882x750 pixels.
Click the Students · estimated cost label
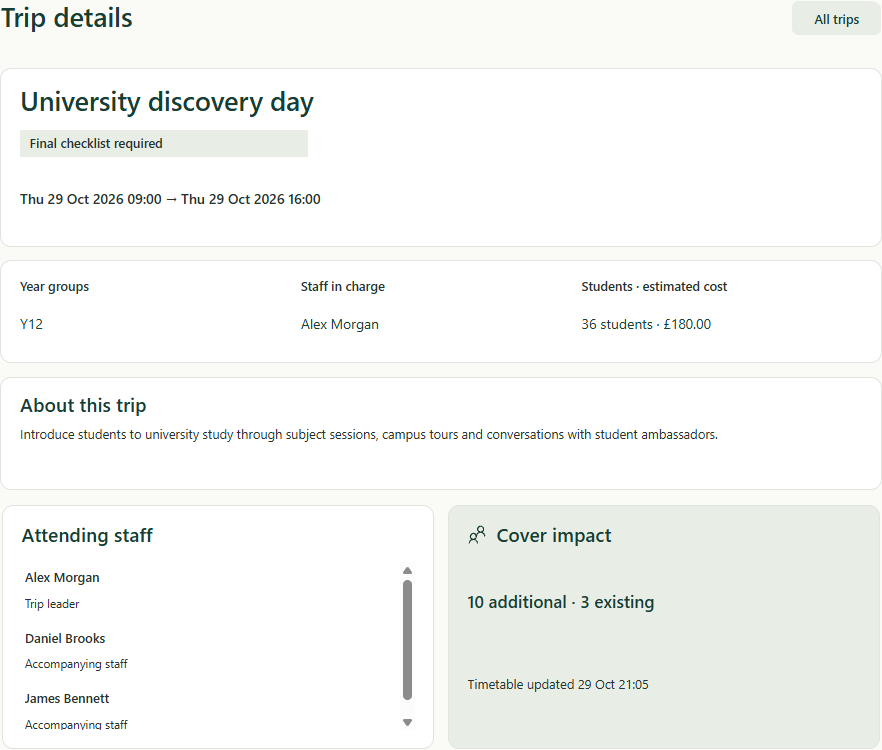pyautogui.click(x=654, y=287)
